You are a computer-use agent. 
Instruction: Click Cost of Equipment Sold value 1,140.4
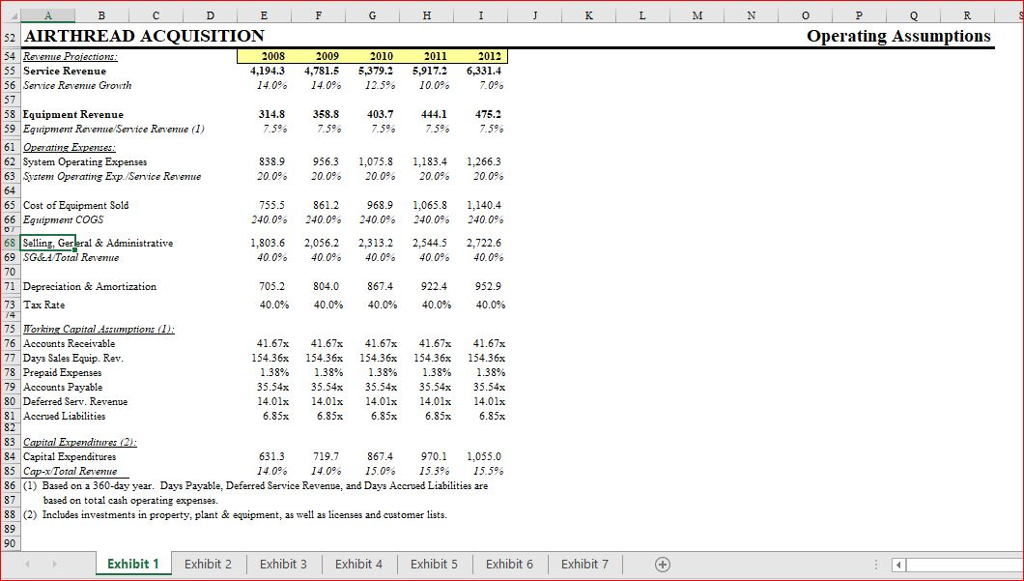[x=484, y=205]
